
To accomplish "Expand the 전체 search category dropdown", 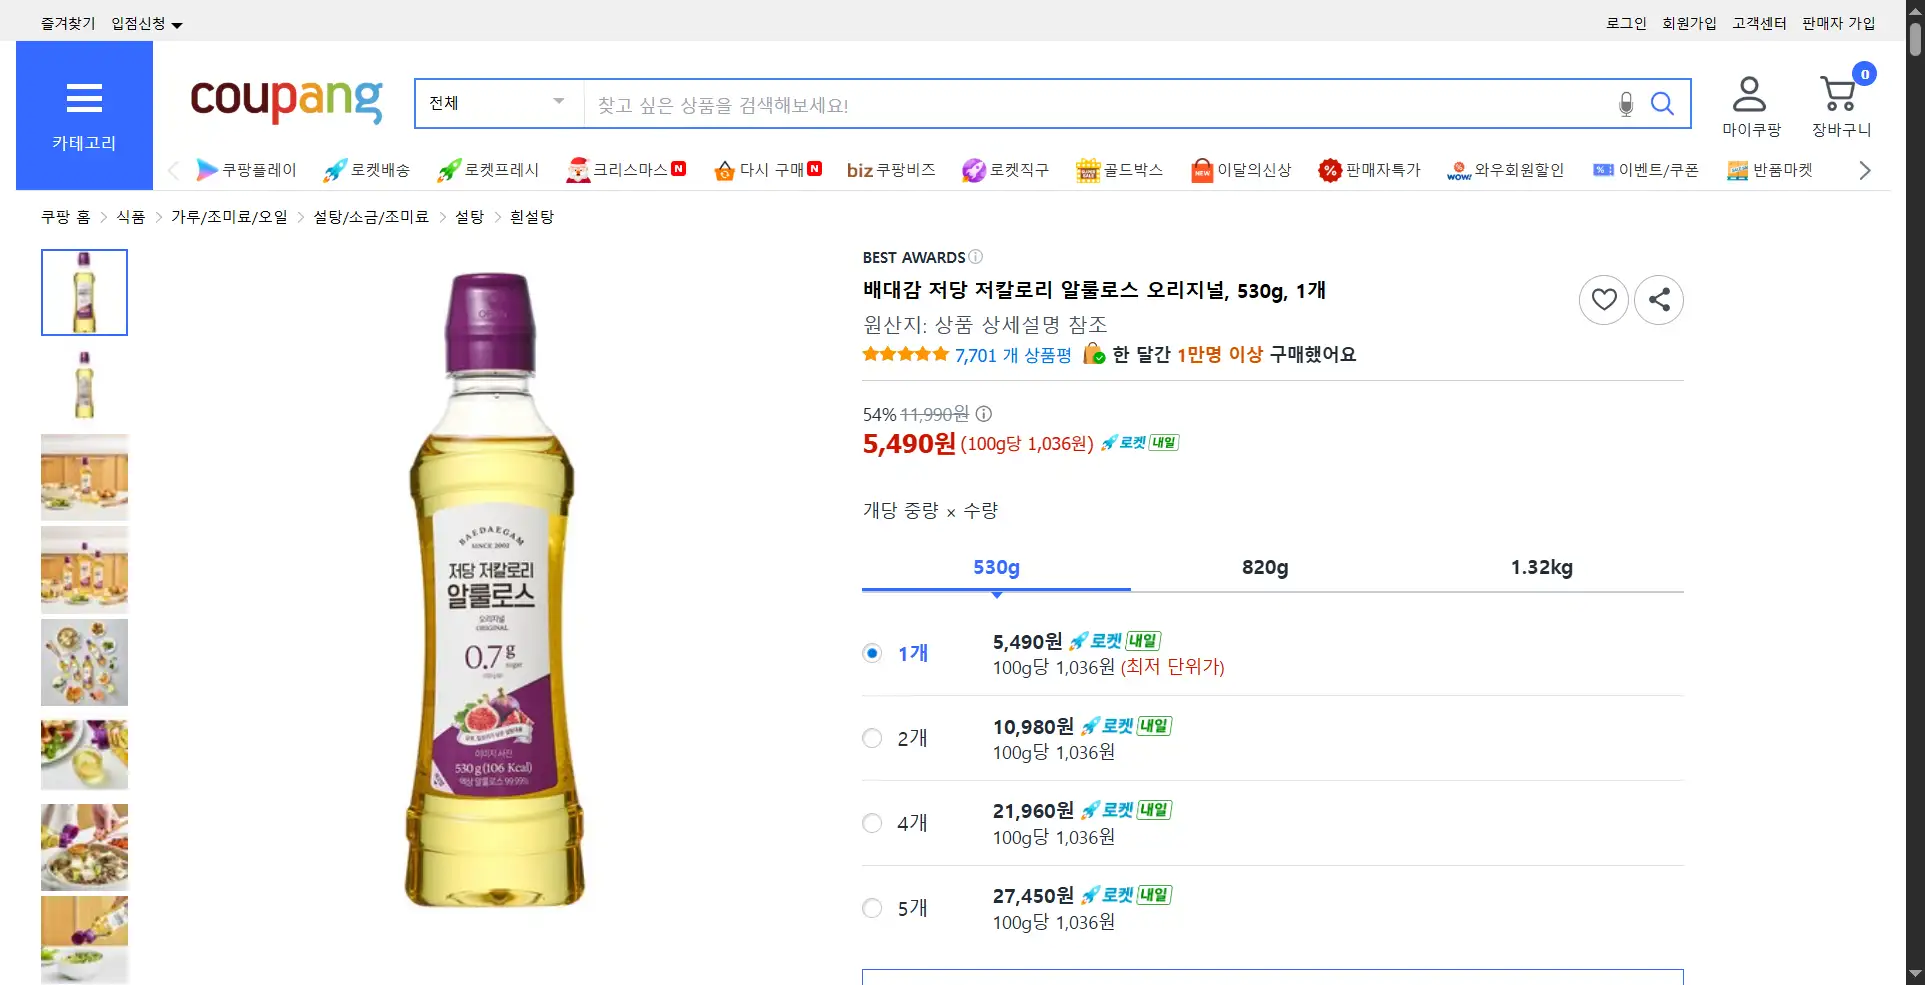I will coord(497,103).
